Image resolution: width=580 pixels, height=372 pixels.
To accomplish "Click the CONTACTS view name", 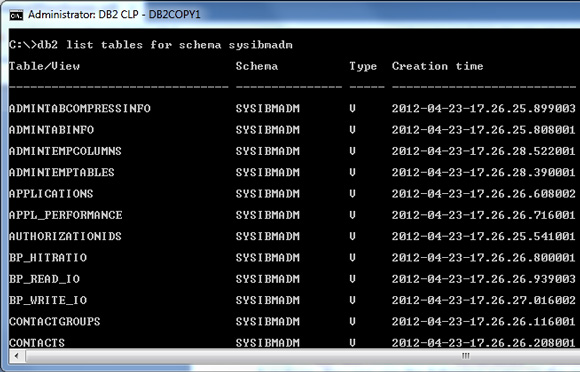I will click(x=37, y=343).
